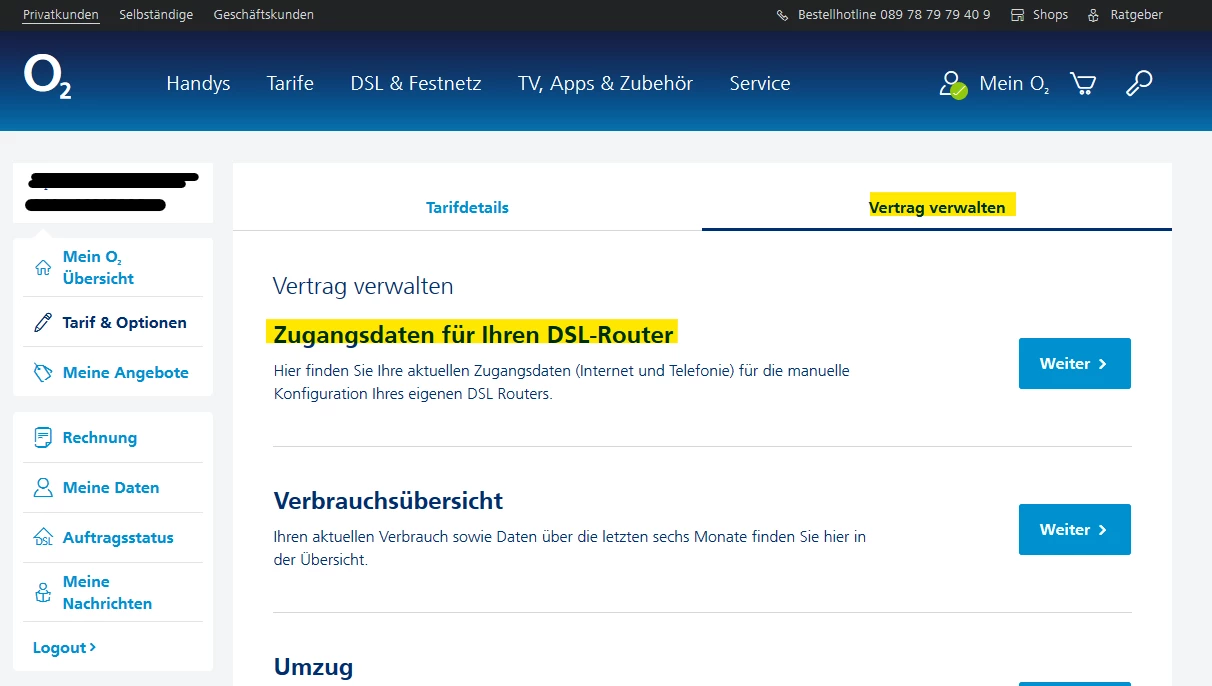The width and height of the screenshot is (1212, 686).
Task: Select the Geschäftskunden customer type
Action: (264, 15)
